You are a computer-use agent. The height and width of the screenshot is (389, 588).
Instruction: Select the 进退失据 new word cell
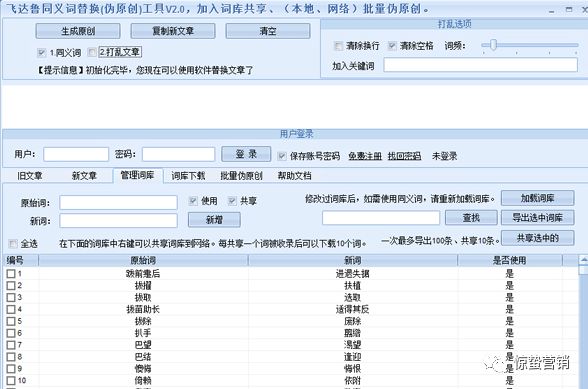coord(352,274)
